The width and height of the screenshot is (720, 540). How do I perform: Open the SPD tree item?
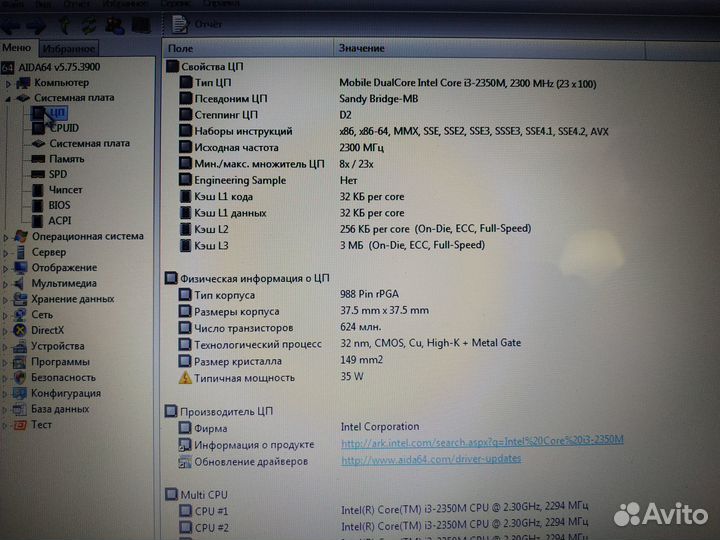[x=58, y=174]
